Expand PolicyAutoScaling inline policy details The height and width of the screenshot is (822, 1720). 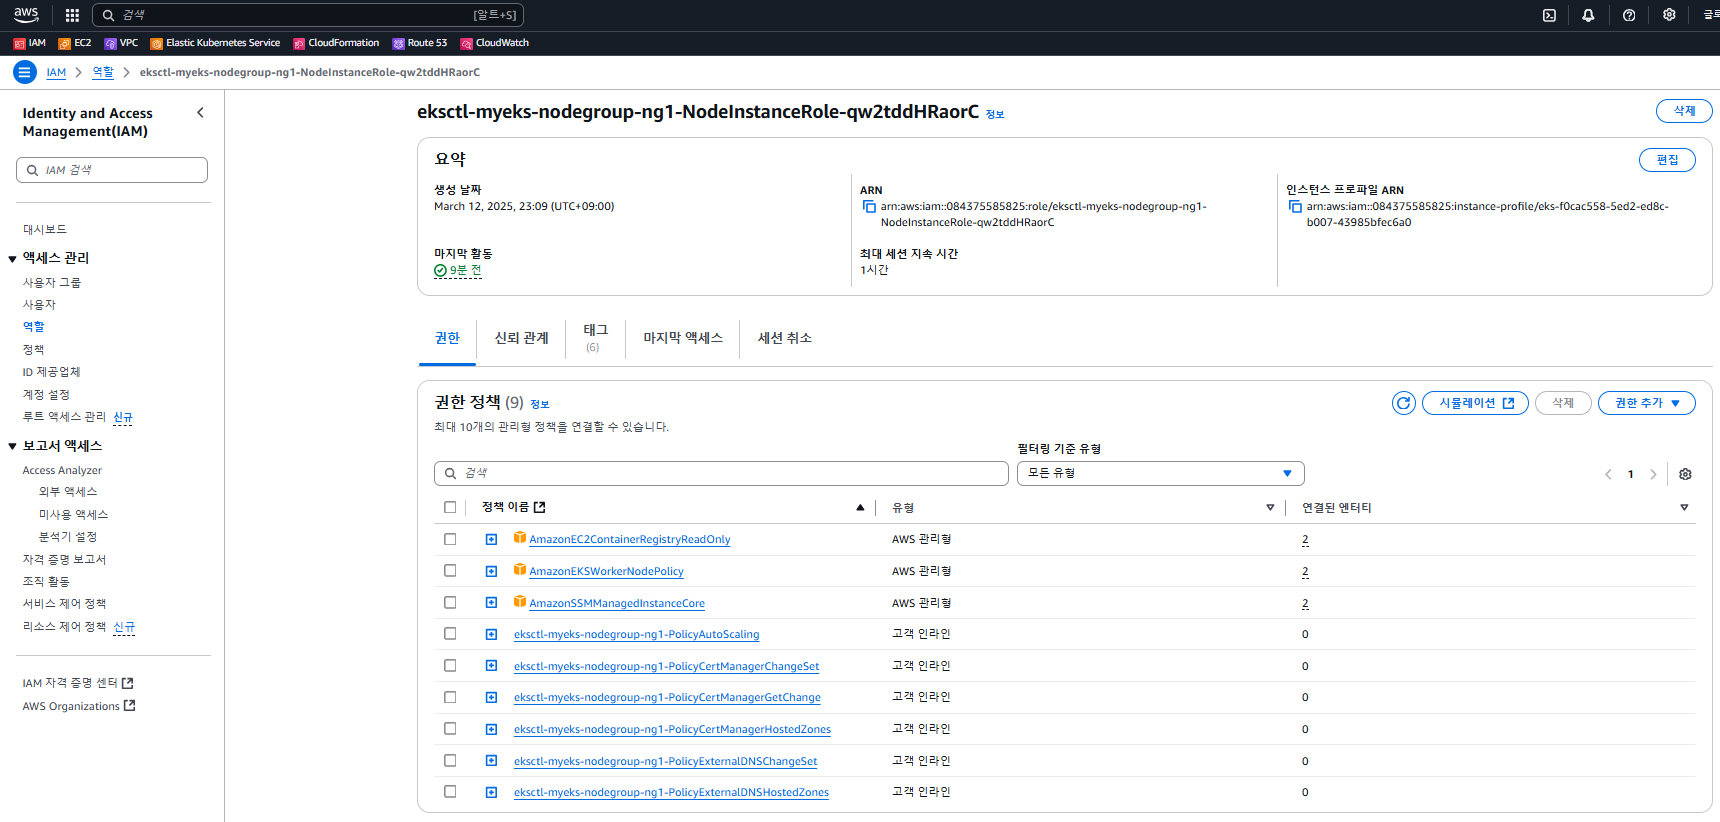(x=491, y=634)
